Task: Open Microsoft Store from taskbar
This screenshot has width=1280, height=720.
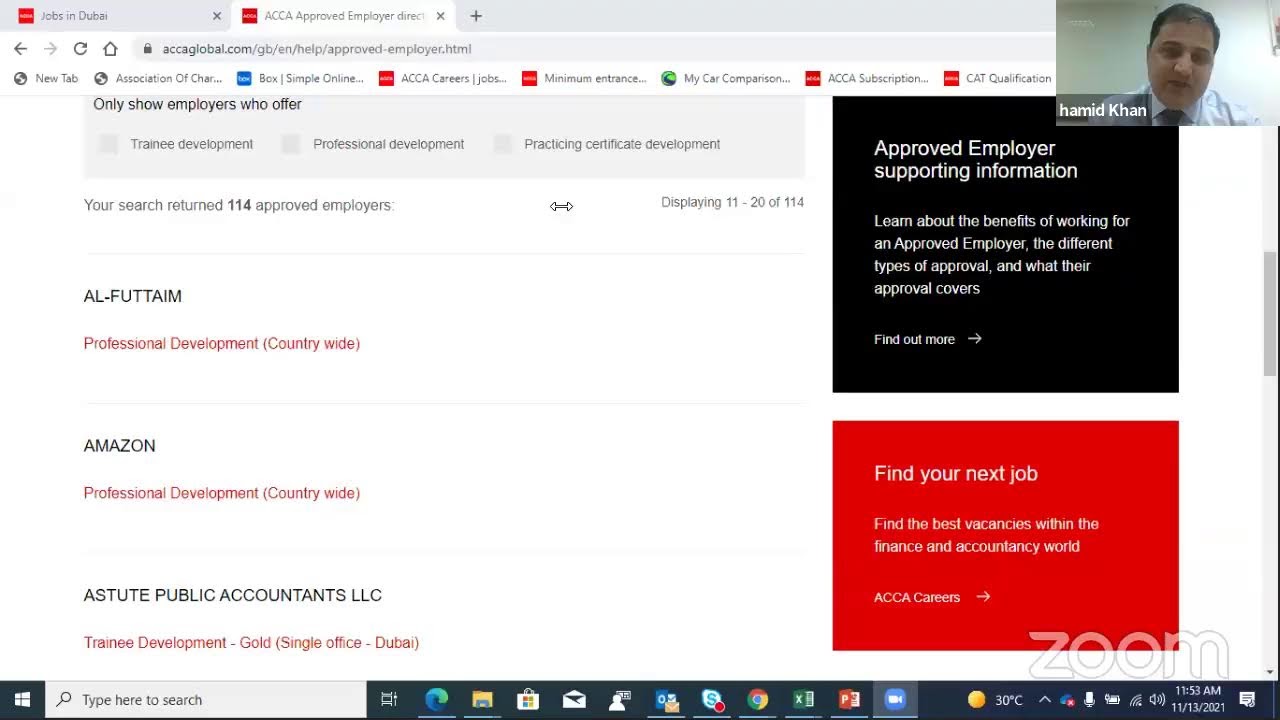Action: [x=528, y=699]
